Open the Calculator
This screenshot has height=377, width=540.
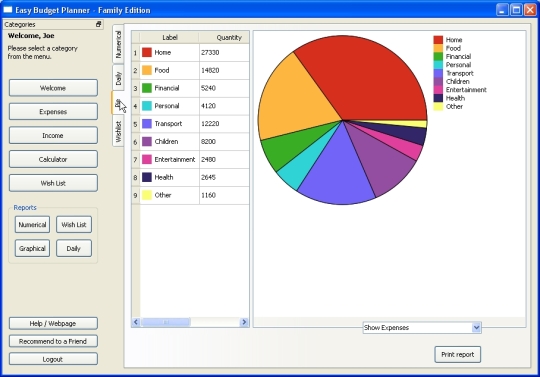(x=53, y=159)
